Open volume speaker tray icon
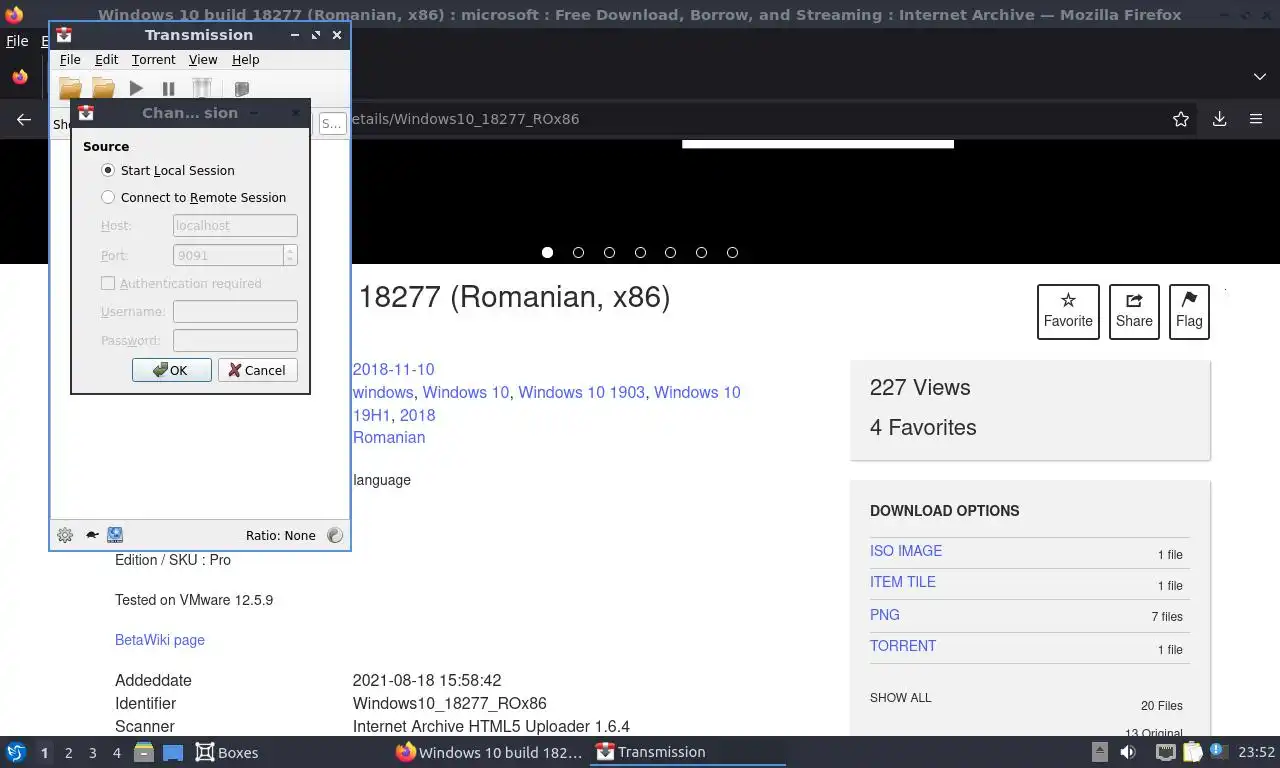 point(1128,752)
